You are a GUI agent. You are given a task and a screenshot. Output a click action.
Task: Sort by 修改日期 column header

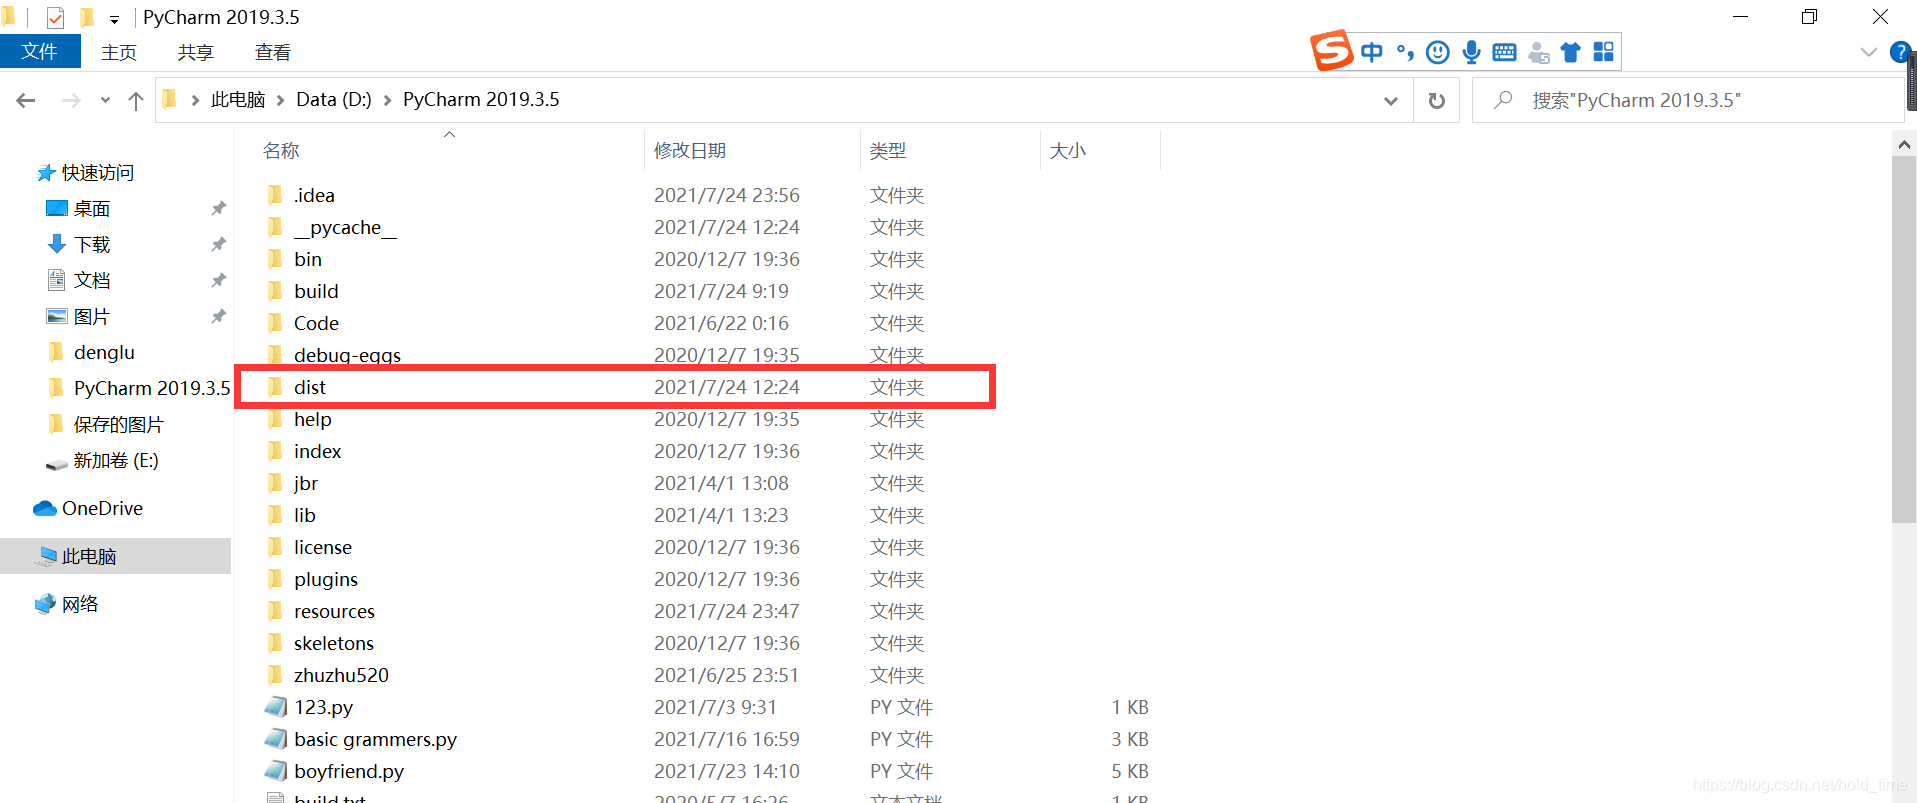pos(690,151)
